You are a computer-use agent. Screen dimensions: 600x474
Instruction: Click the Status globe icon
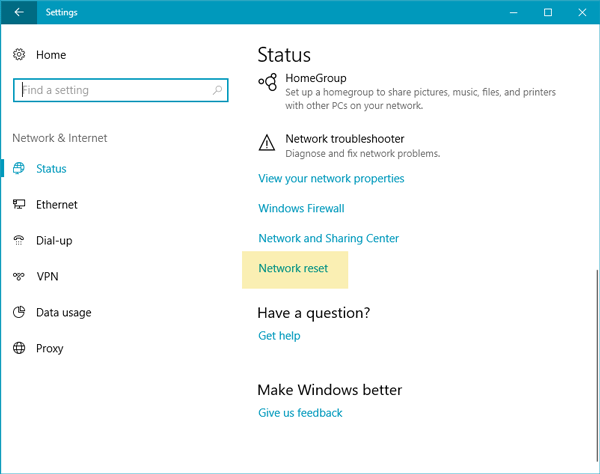[x=19, y=168]
